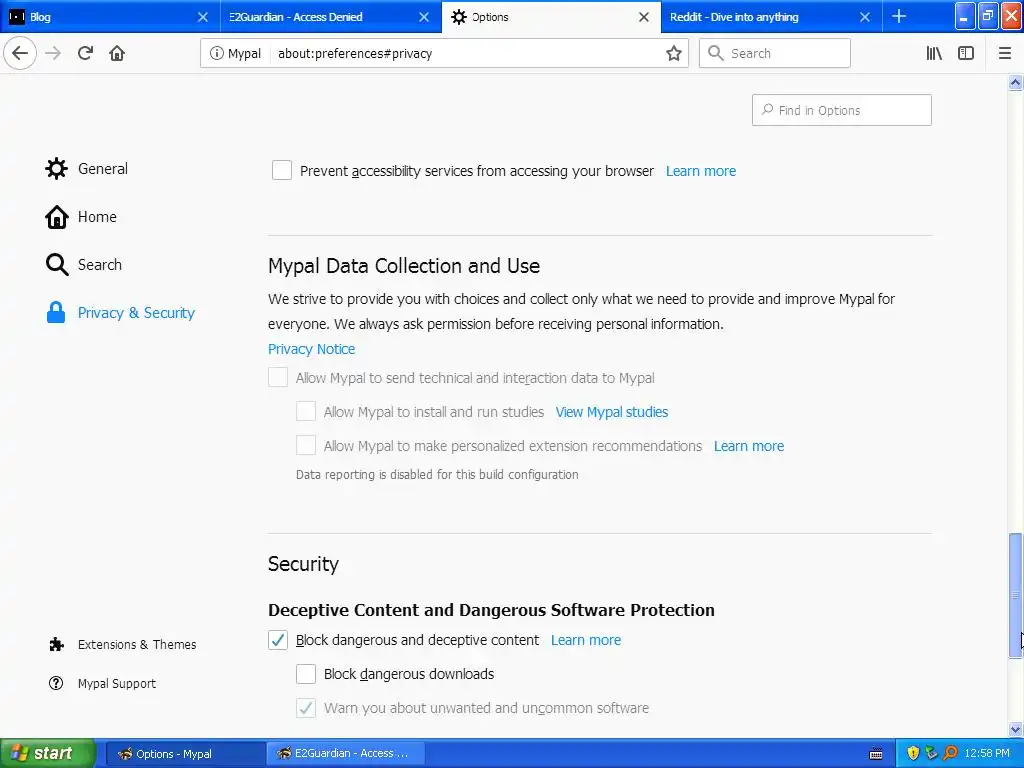Open the home page icon in toolbar
The height and width of the screenshot is (768, 1024).
[117, 53]
